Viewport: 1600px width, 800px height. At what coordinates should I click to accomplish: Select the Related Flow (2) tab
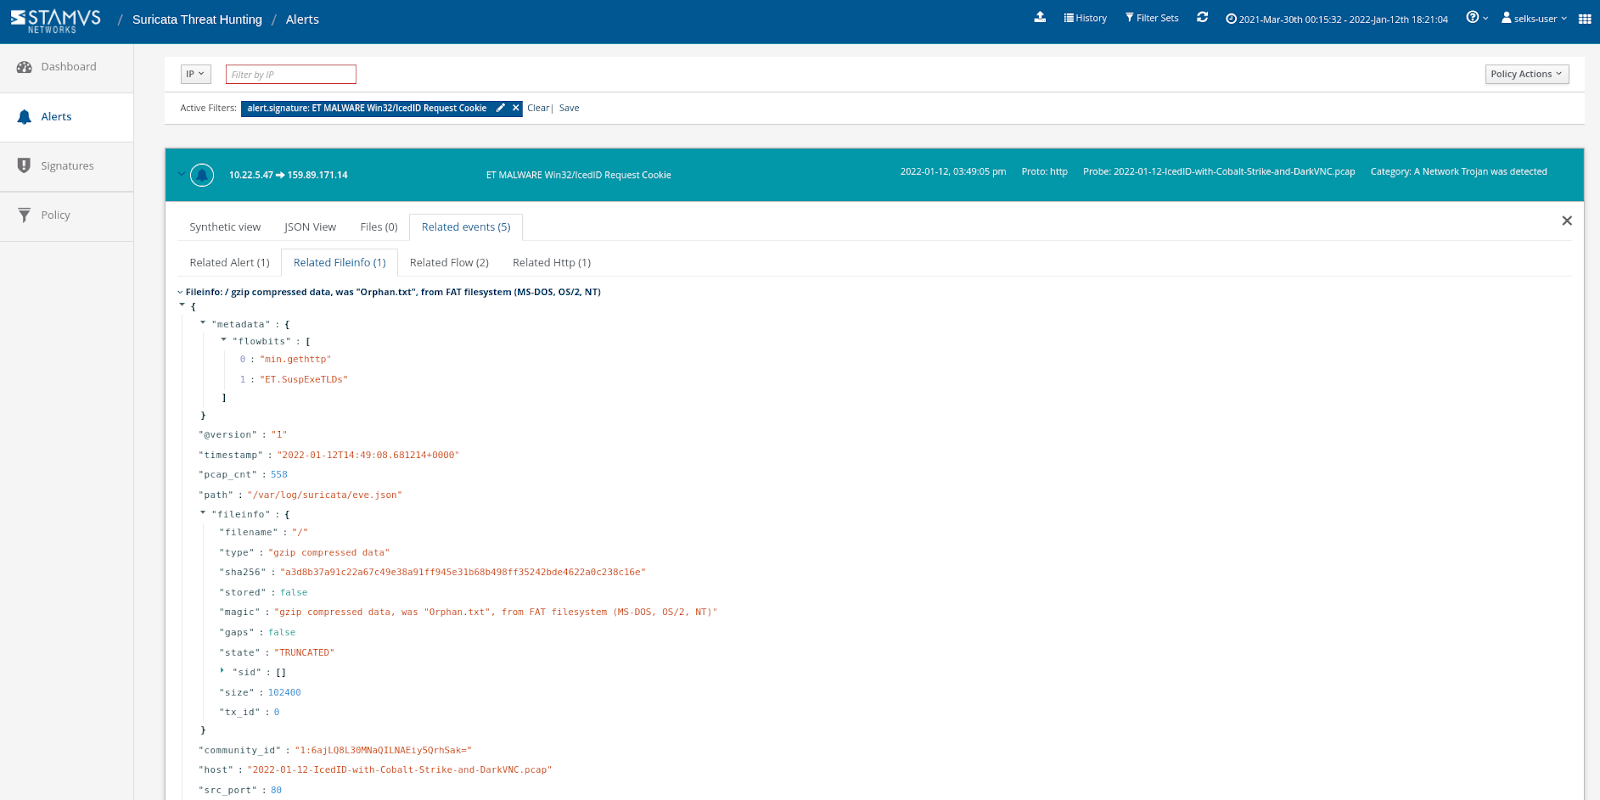449,263
